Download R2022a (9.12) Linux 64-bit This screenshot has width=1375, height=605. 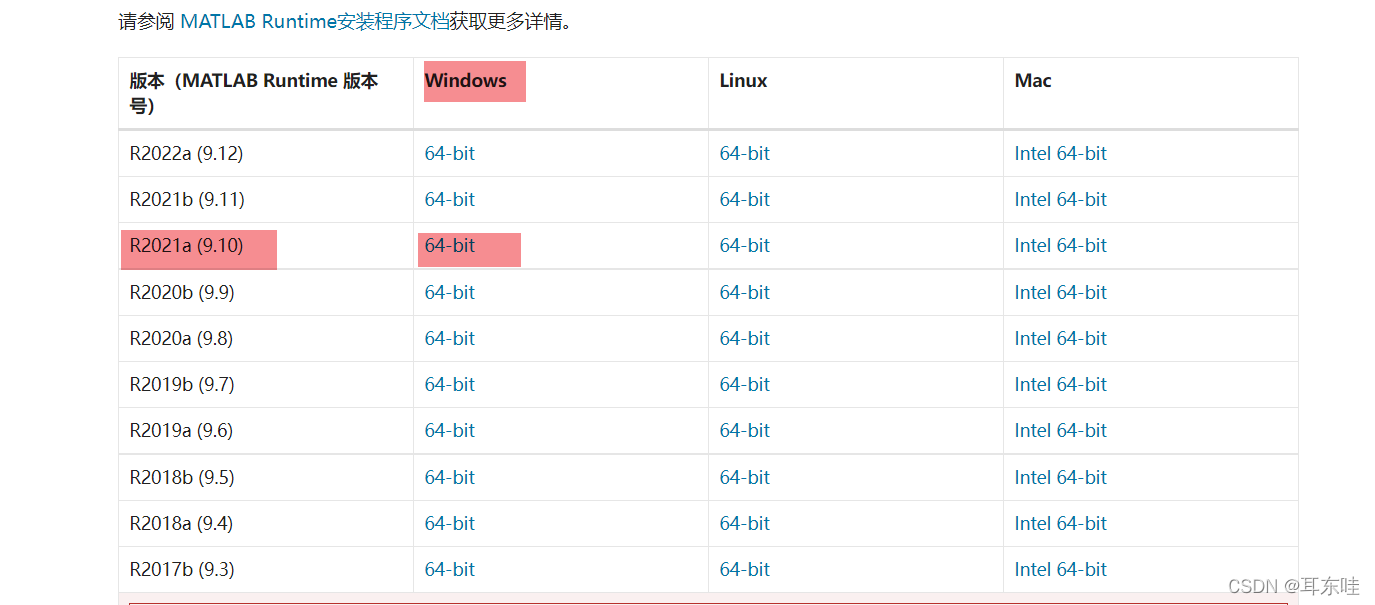coord(745,154)
